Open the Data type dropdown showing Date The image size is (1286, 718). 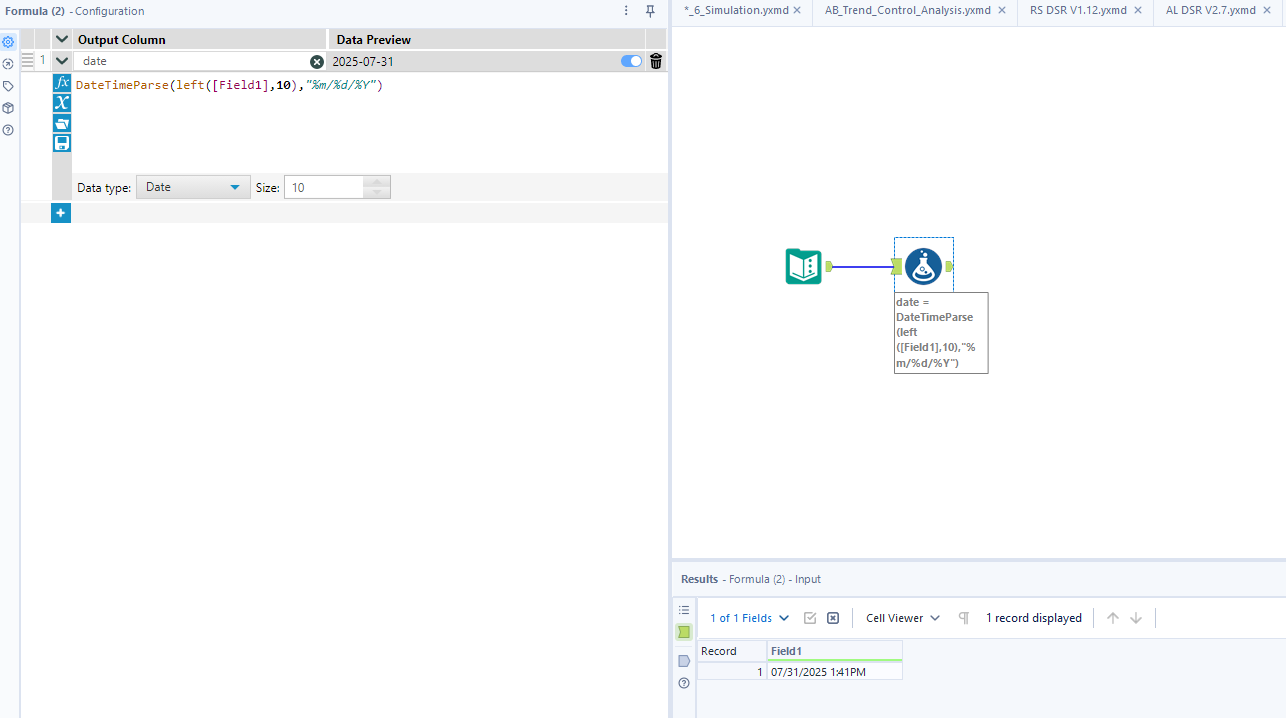coord(193,187)
